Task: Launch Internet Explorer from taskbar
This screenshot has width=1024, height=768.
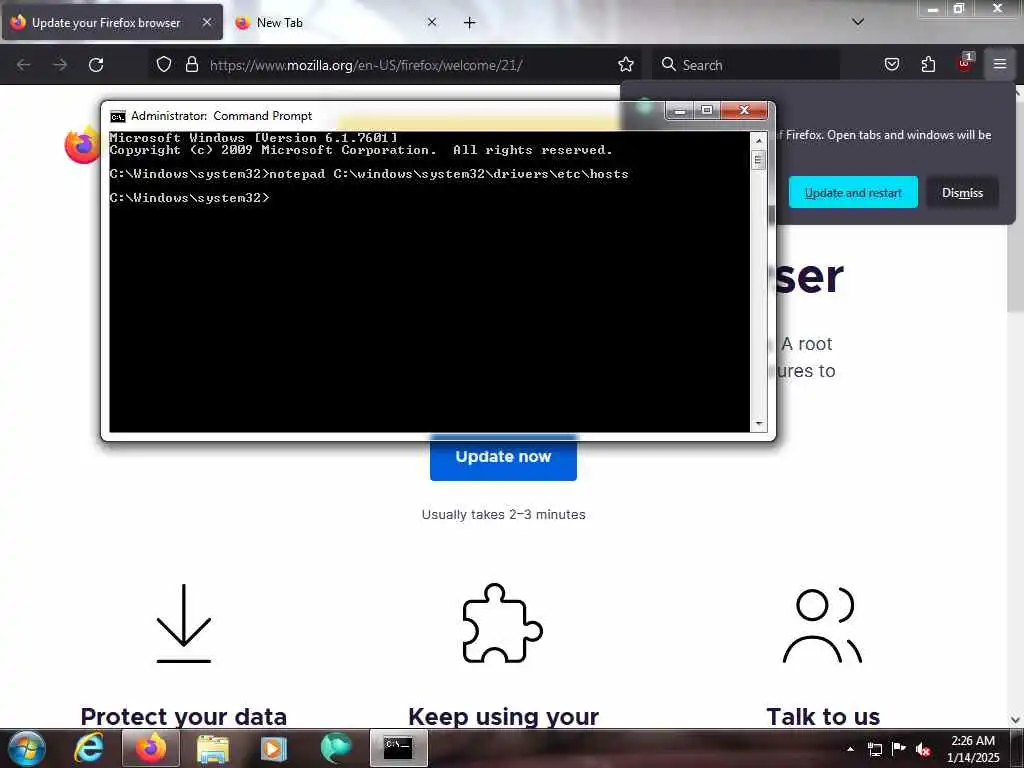Action: click(x=89, y=748)
